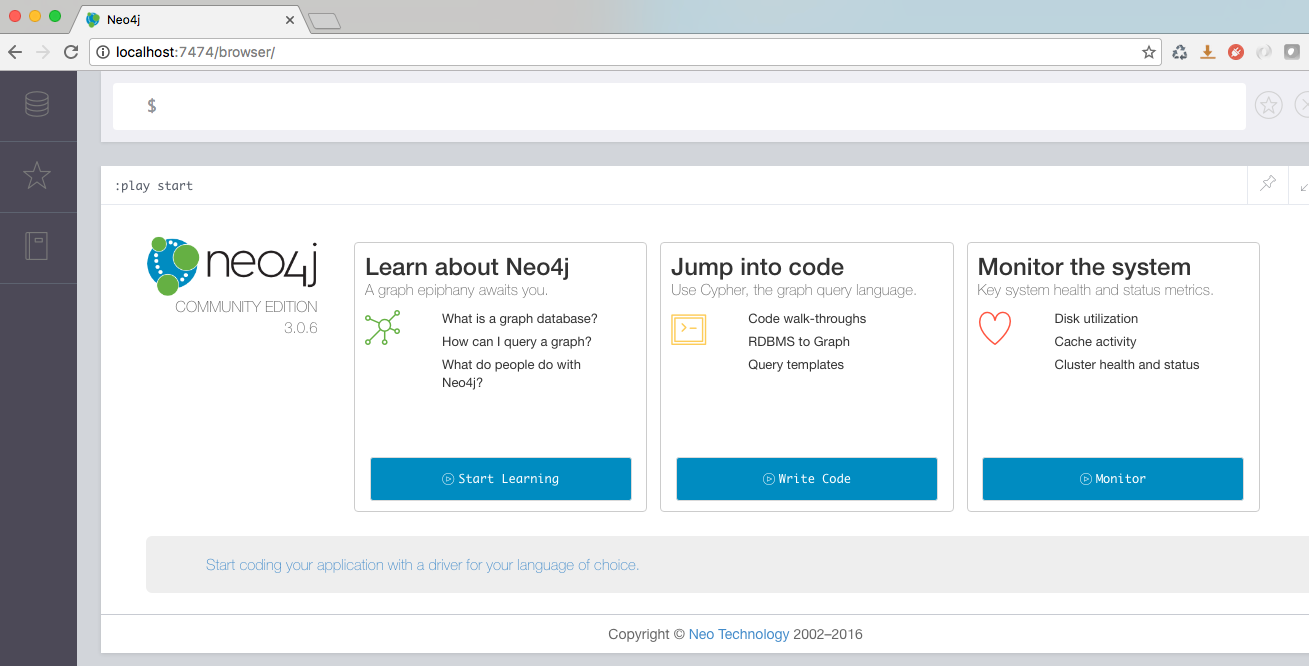Screen dimensions: 1309x666
Task: Open the Neo Technology copyright link
Action: (738, 634)
